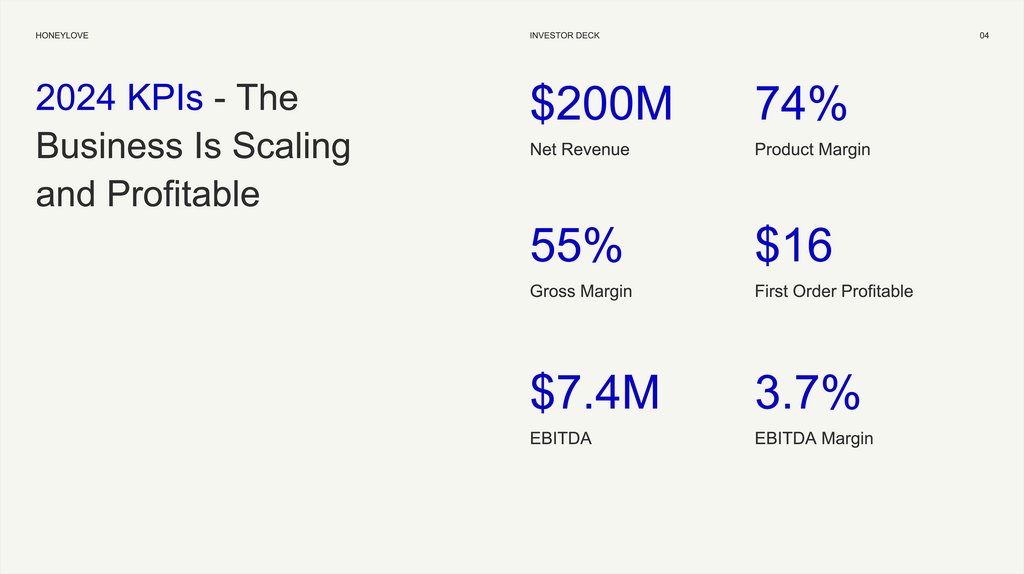Click the First Order Profitable label
The image size is (1024, 574).
click(833, 292)
